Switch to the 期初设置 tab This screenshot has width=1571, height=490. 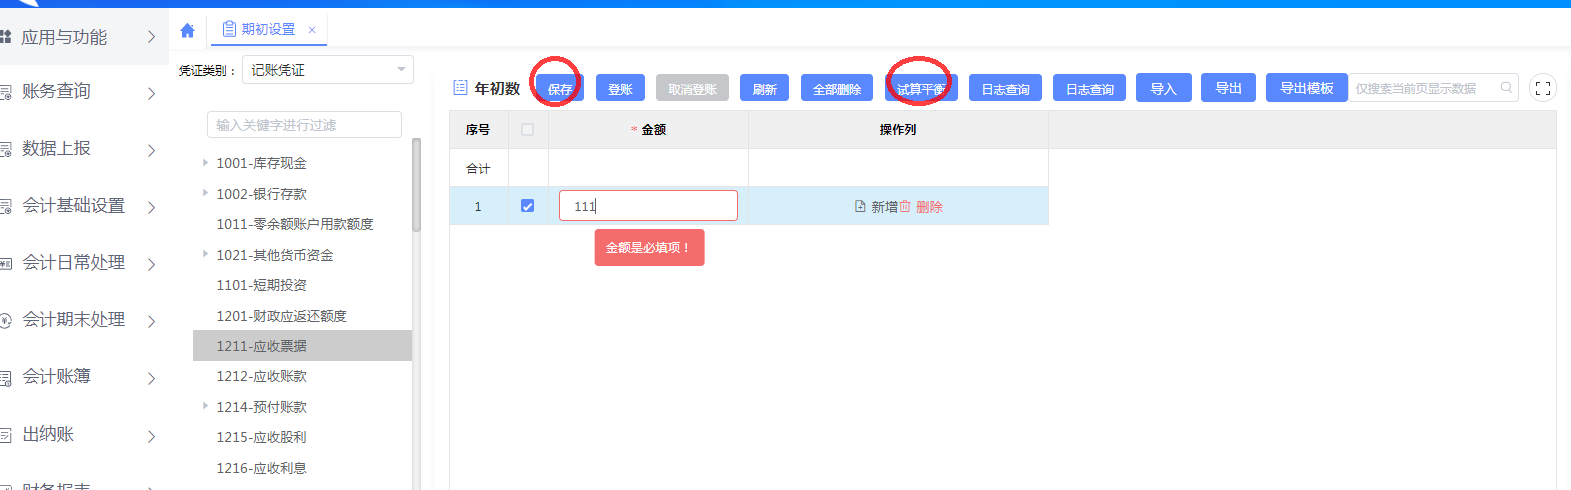click(267, 30)
